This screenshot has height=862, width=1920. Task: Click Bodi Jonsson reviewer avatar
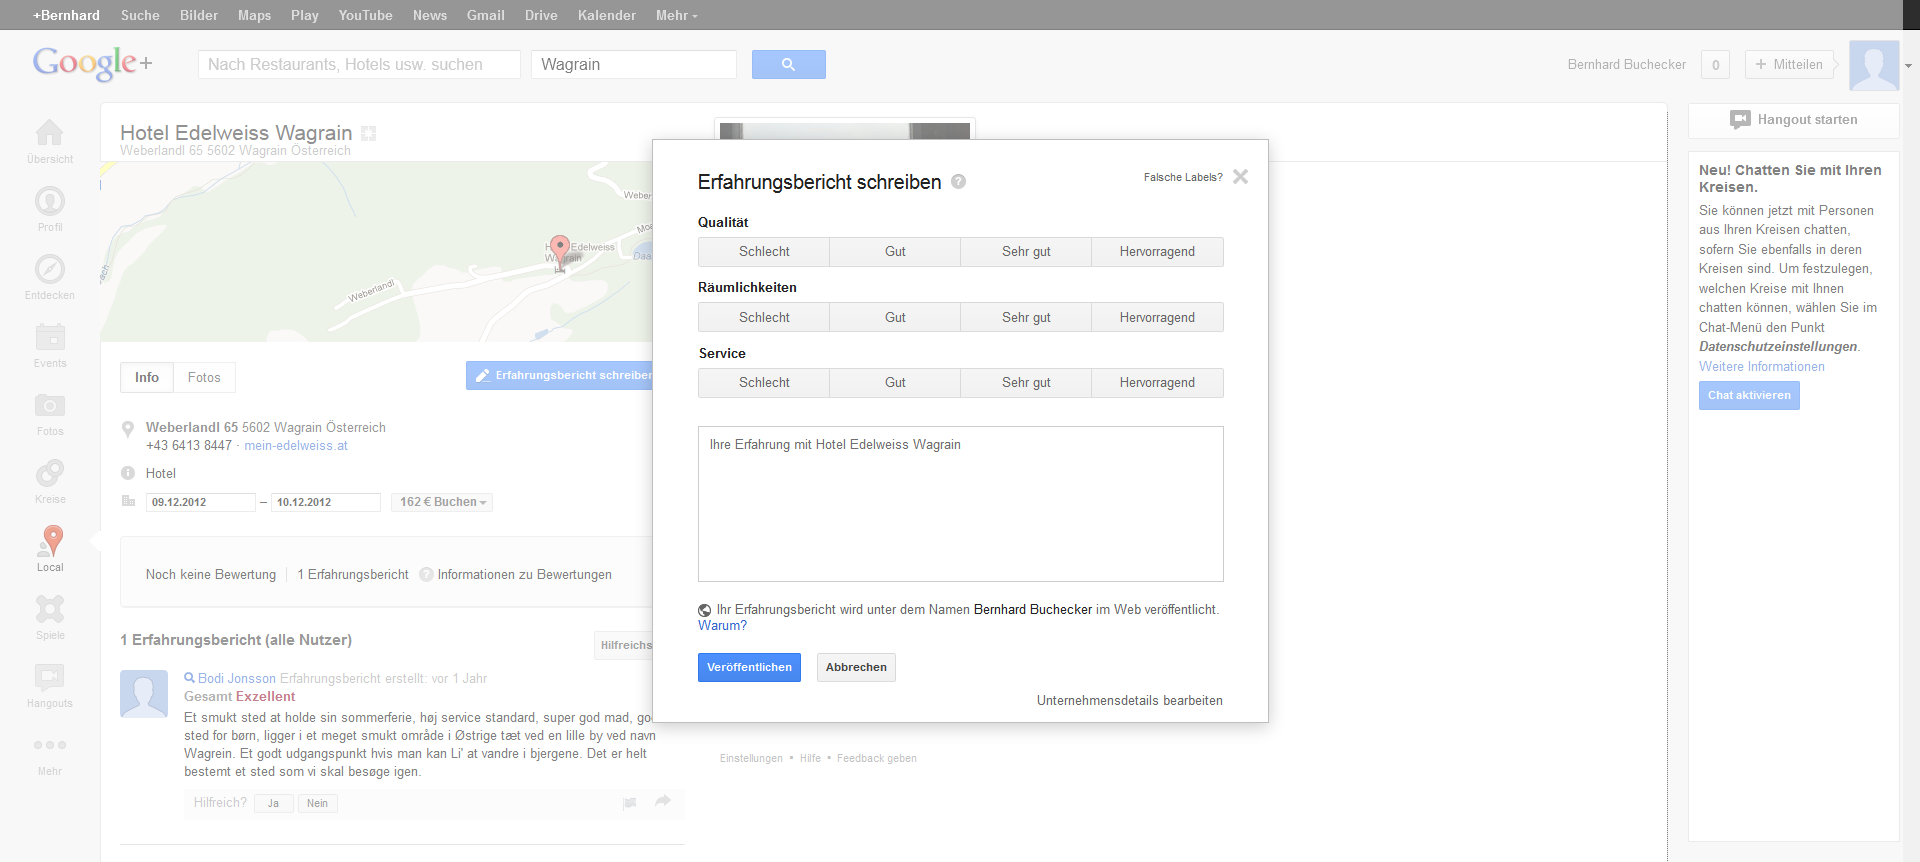pos(144,694)
